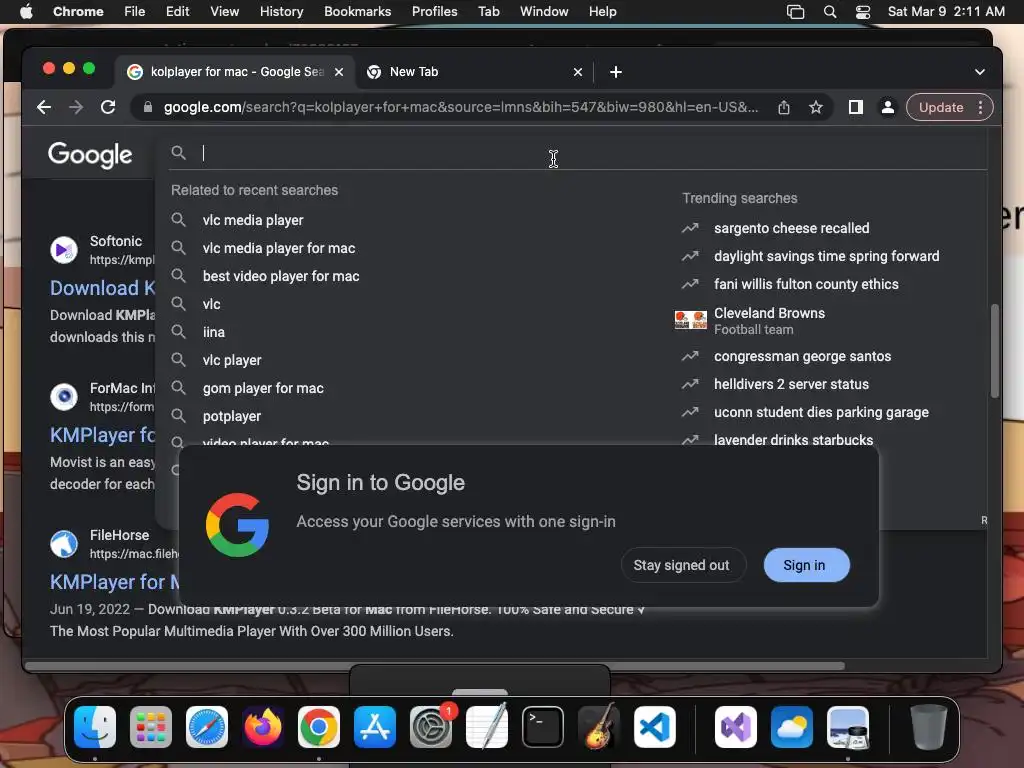Screen dimensions: 1024x768
Task: Open the ForMac KMPlayer result link
Action: (103, 435)
